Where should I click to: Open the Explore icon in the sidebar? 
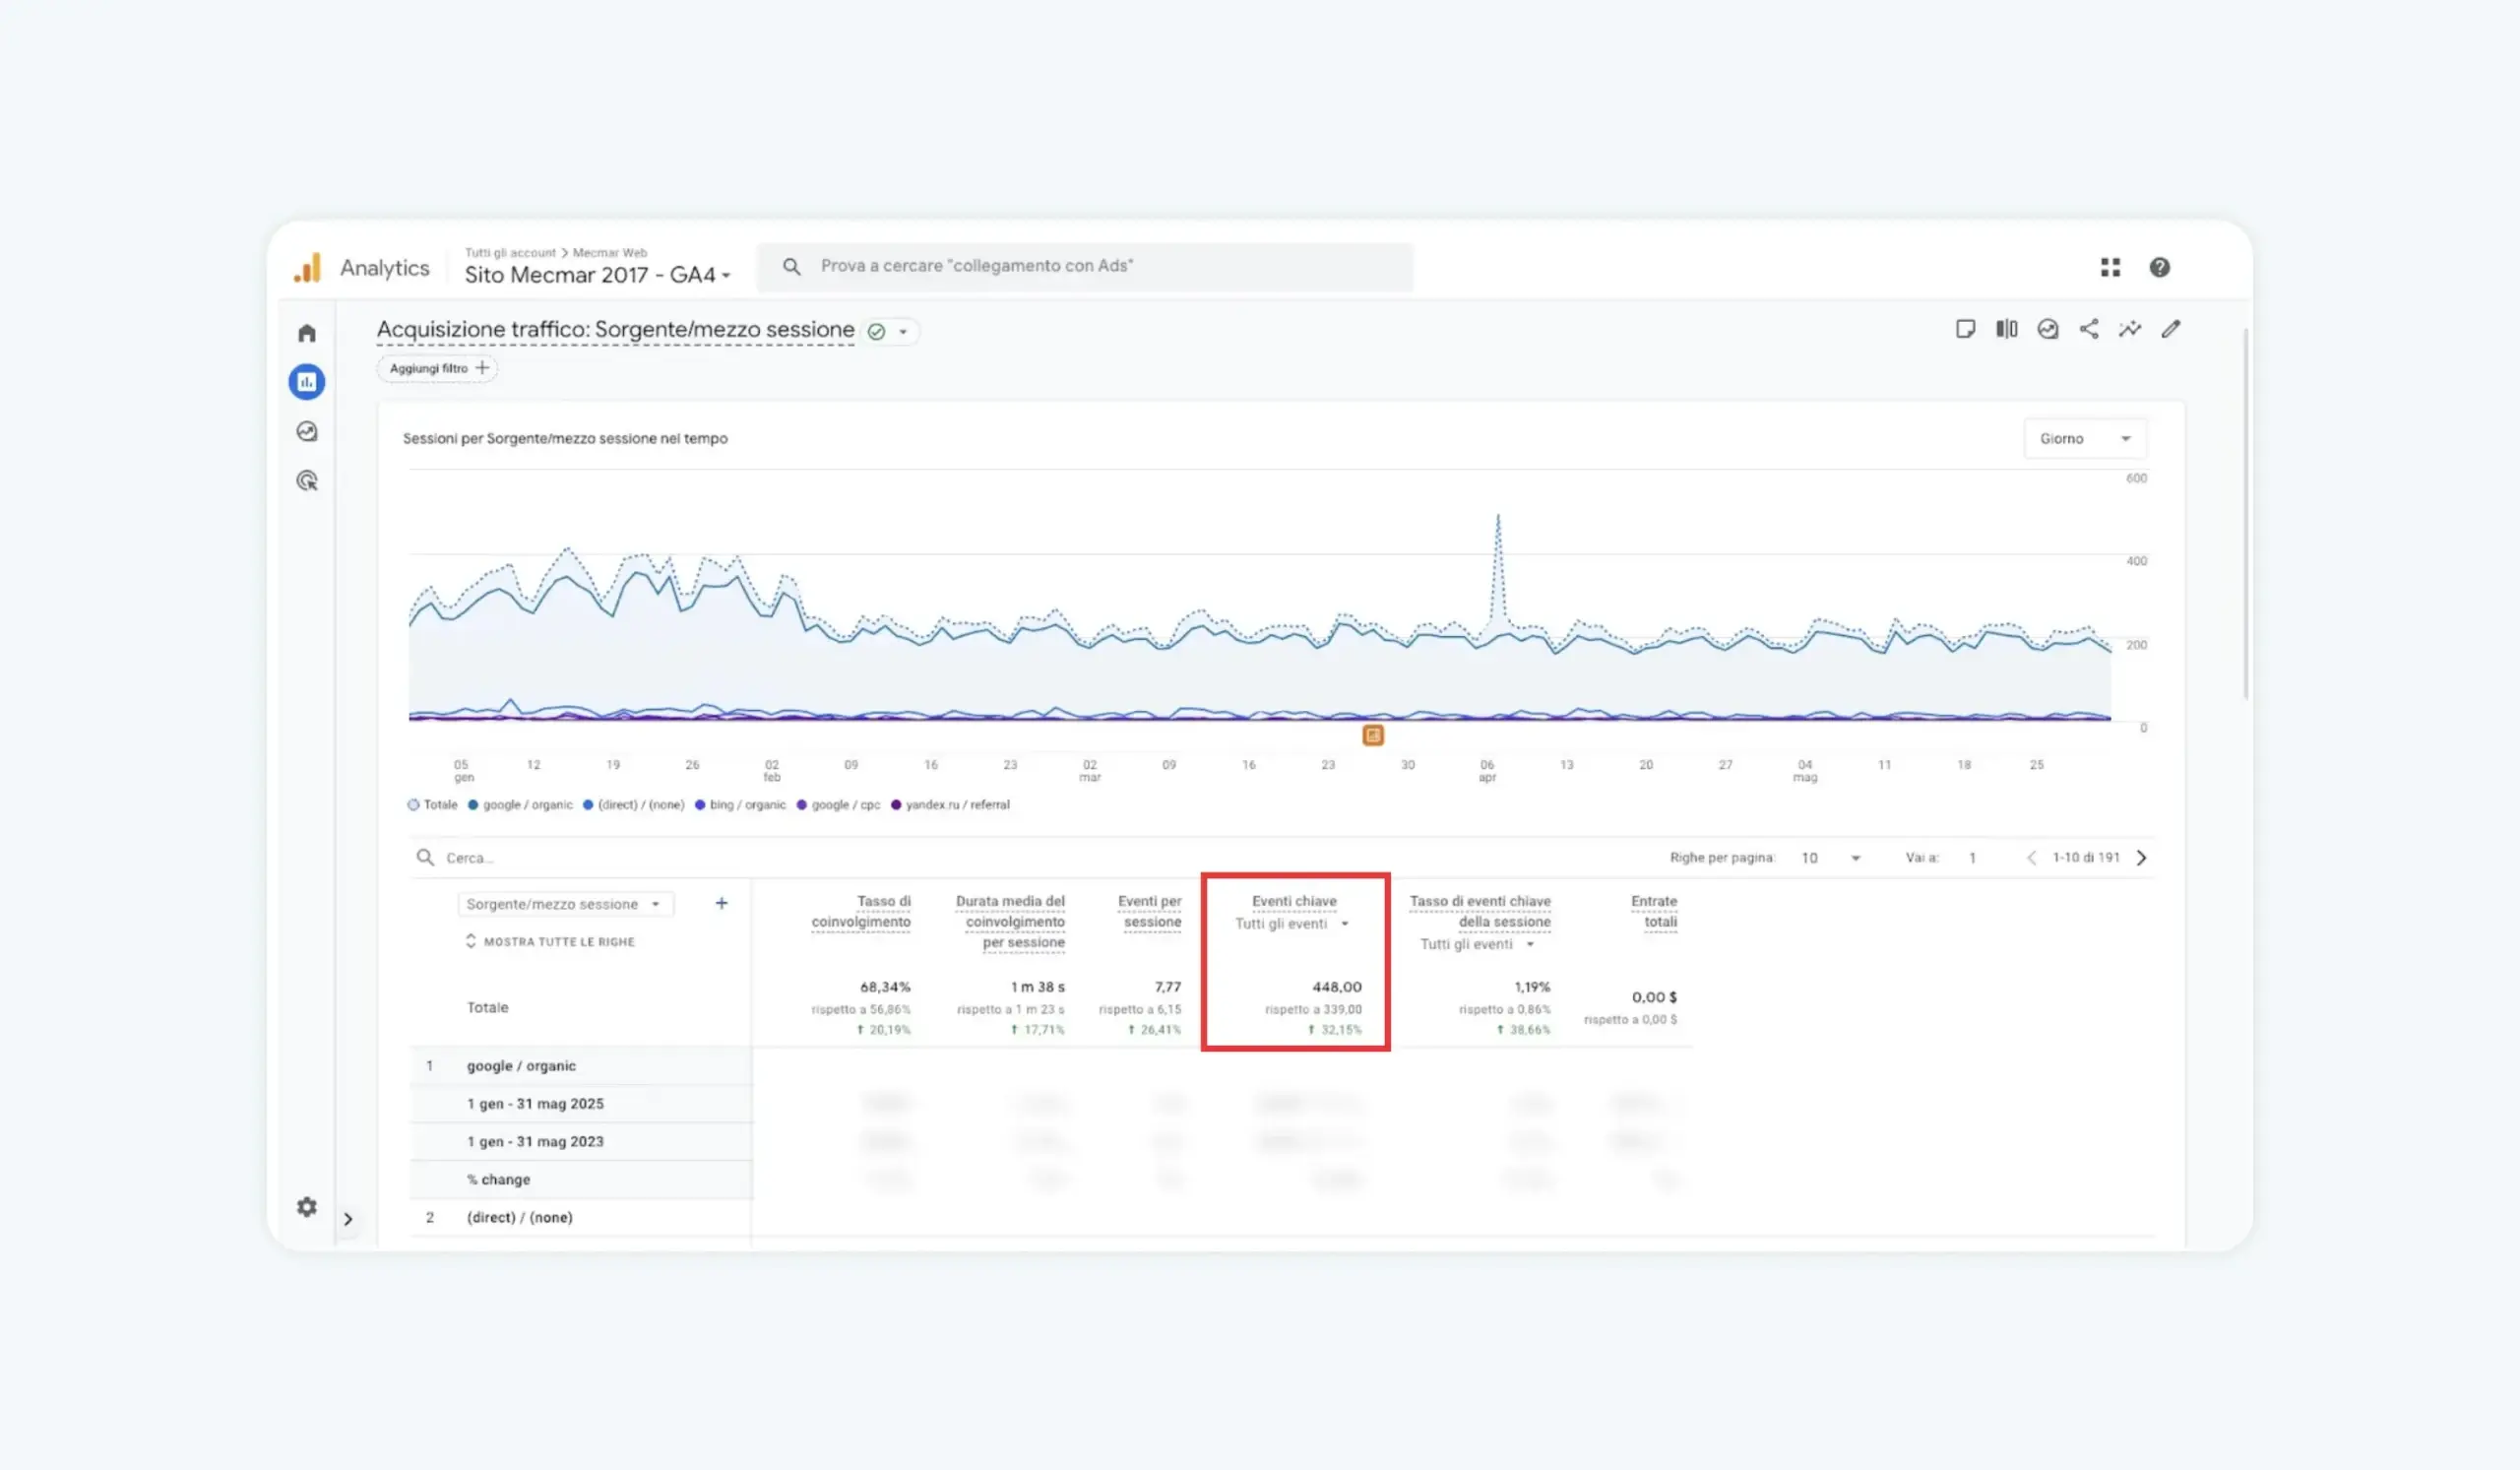pos(307,431)
